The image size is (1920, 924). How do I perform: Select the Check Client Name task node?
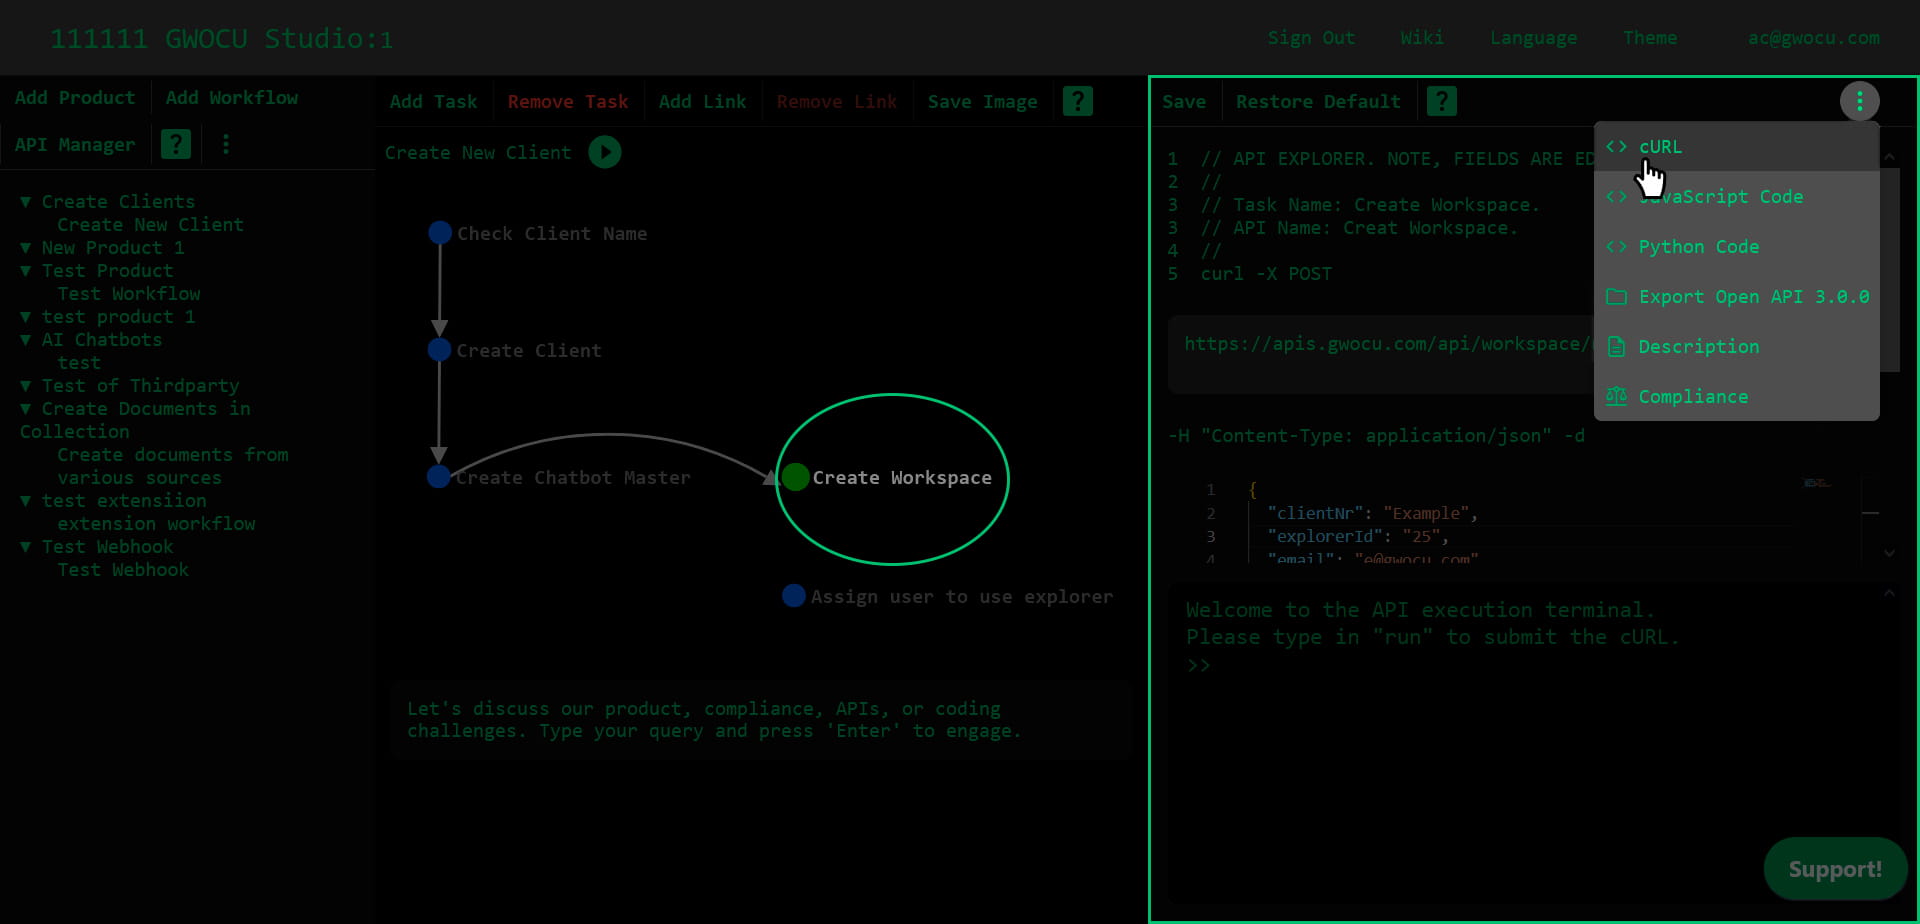(440, 233)
